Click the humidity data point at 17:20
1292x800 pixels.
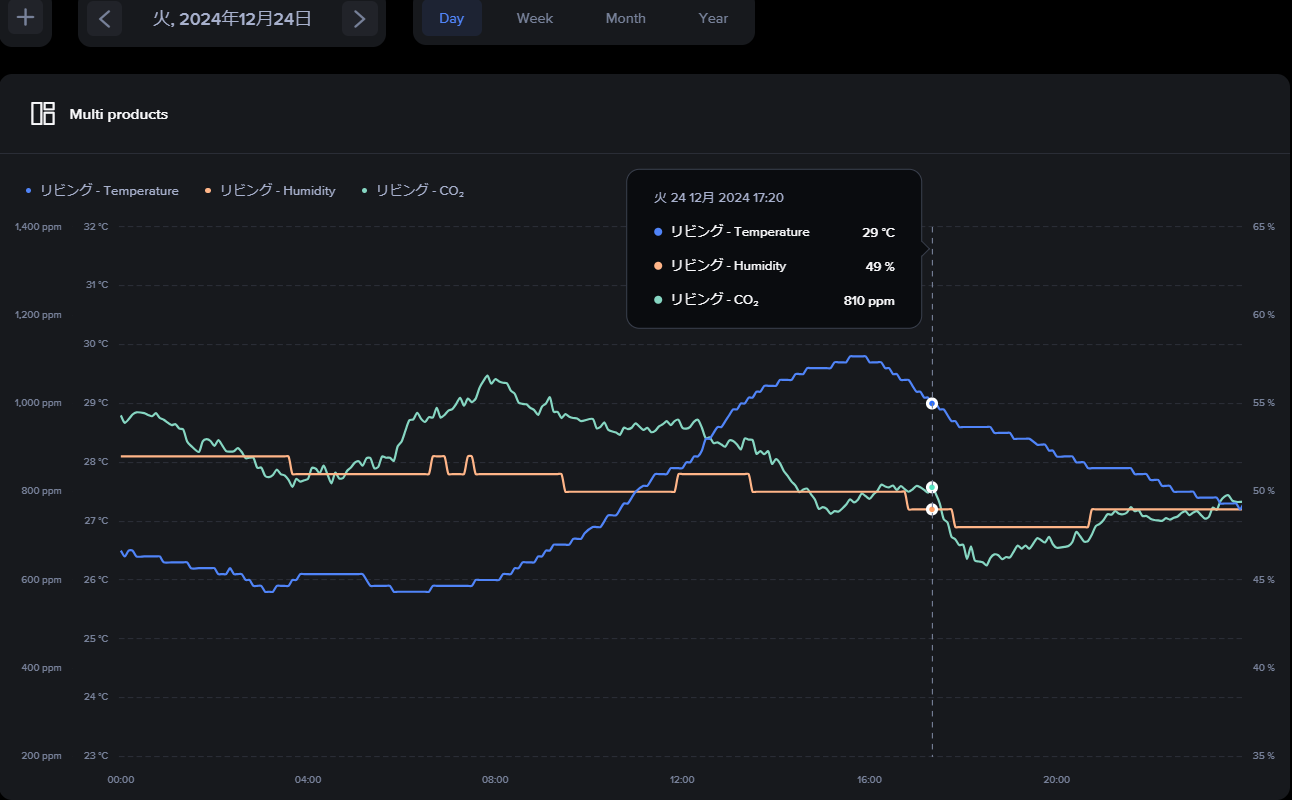point(932,509)
